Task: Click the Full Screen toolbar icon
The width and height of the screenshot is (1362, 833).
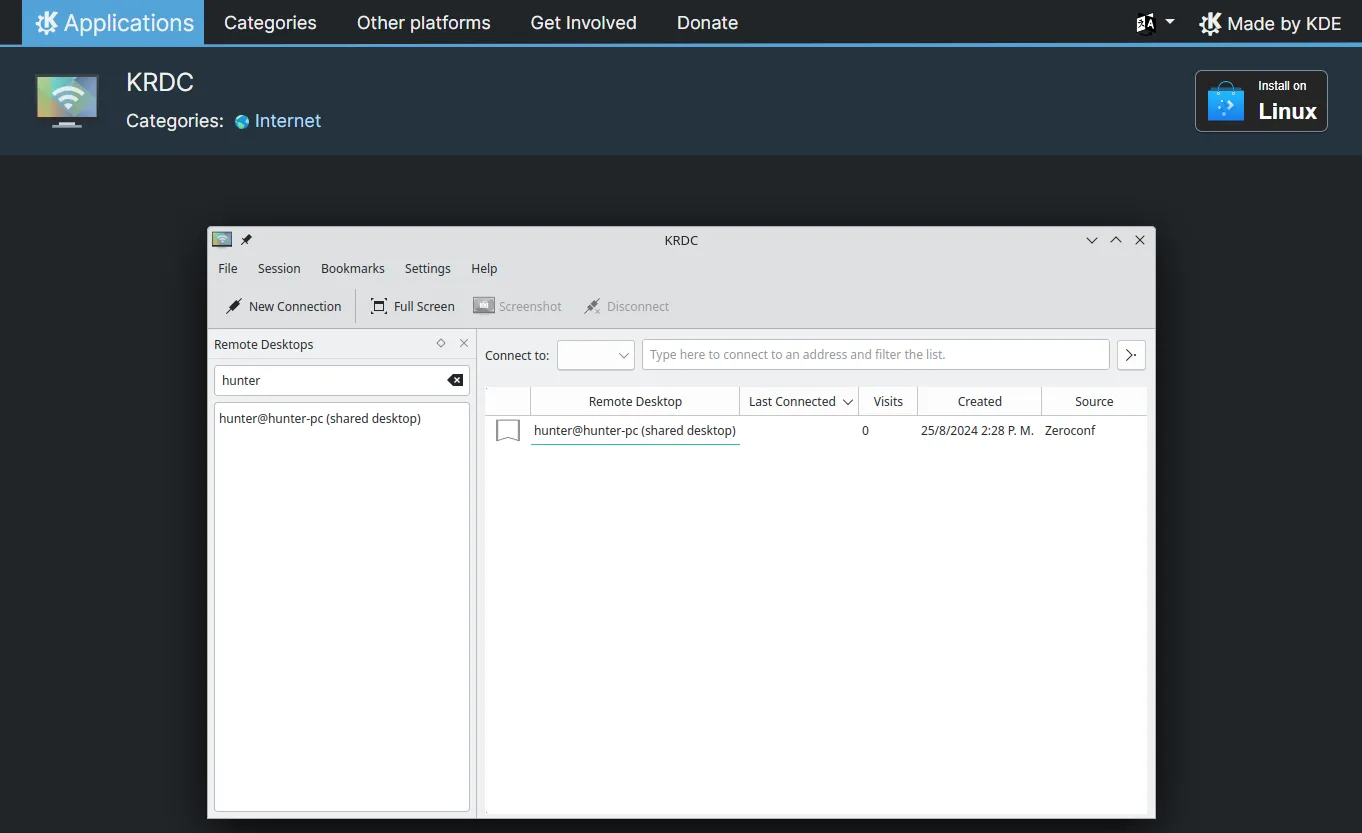Action: pos(379,307)
